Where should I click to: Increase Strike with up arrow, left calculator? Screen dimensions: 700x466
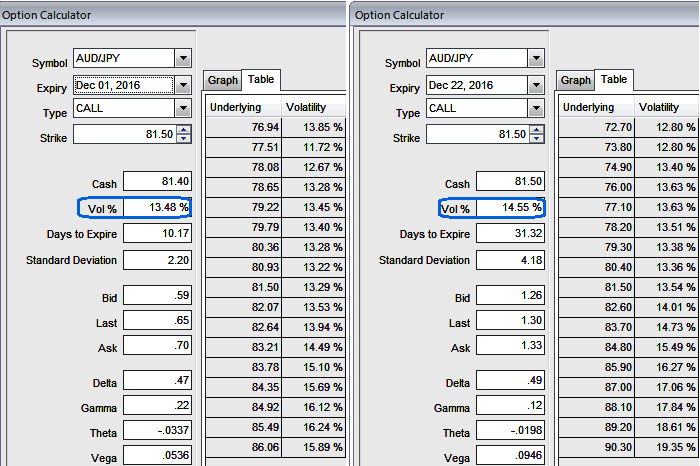[x=184, y=130]
